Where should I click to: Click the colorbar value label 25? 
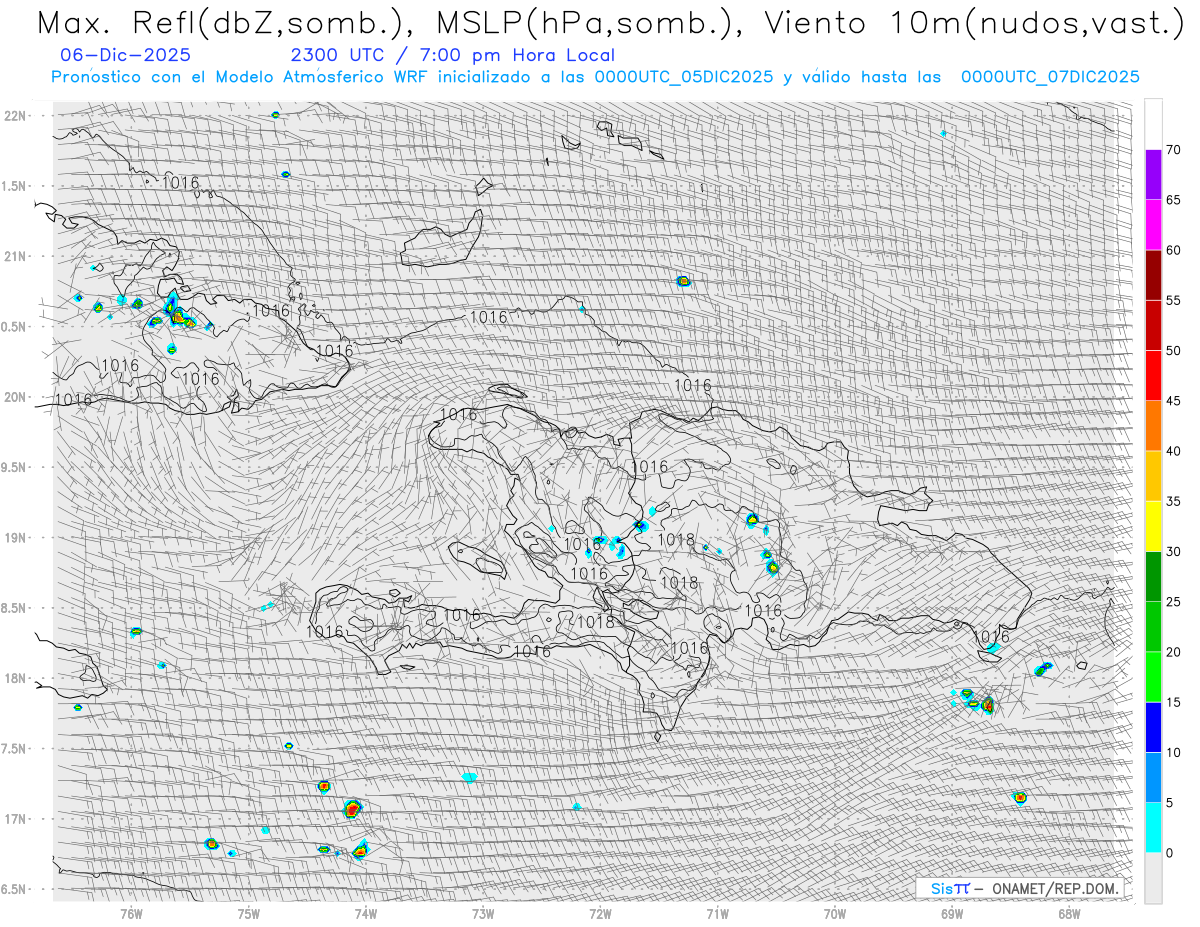coord(1173,601)
